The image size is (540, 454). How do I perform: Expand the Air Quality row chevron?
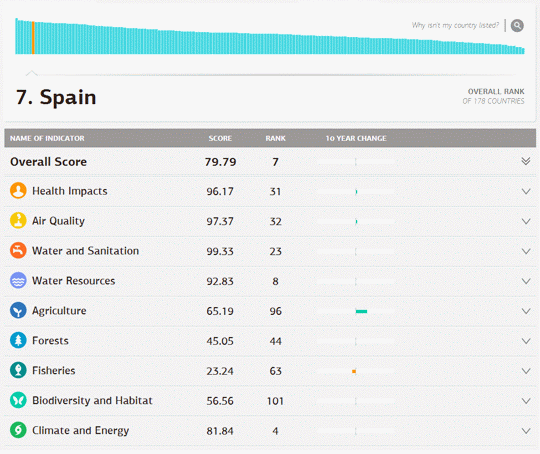tap(526, 221)
